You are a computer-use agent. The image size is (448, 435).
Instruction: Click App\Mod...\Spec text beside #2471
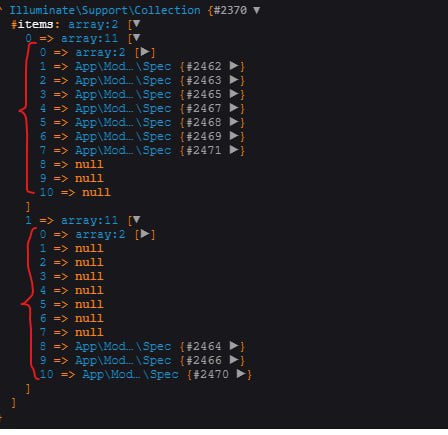coord(123,150)
